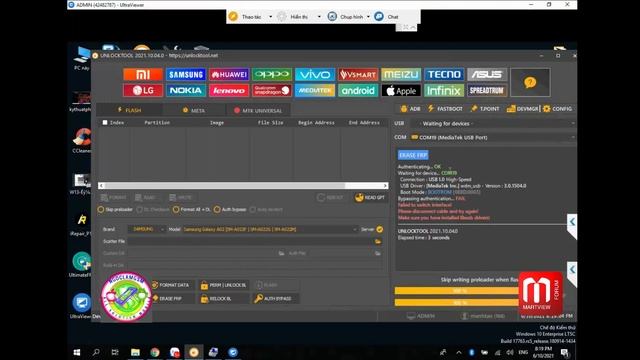Click the Custom DA browse folder icon
This screenshot has width=640, height=360.
click(x=281, y=253)
